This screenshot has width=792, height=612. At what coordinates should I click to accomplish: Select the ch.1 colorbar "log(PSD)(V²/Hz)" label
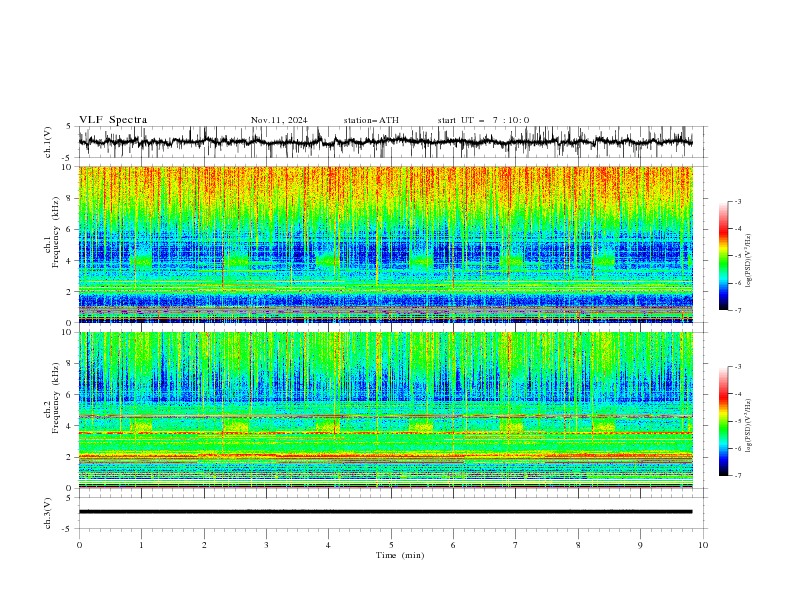click(749, 261)
